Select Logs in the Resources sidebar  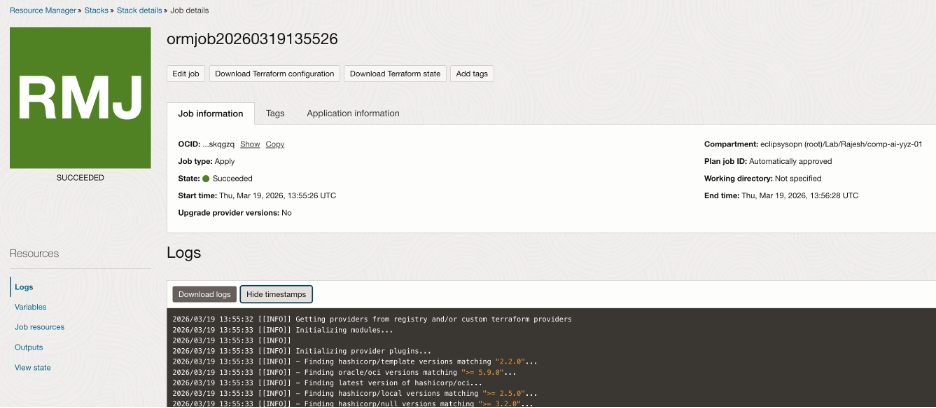(x=24, y=287)
